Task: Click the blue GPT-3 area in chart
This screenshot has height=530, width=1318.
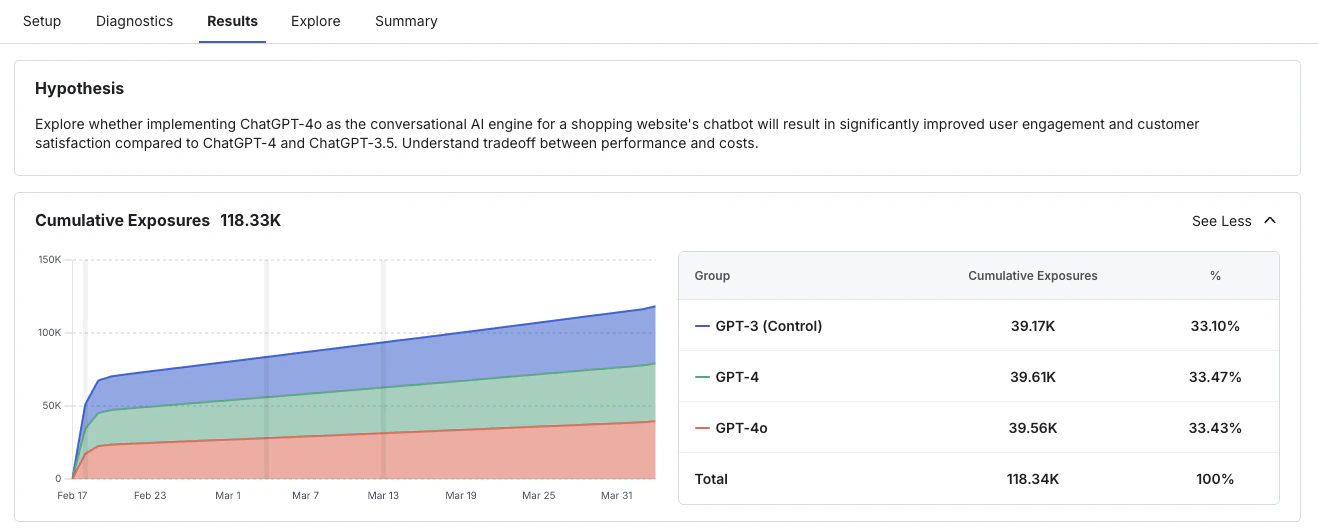Action: pos(400,365)
